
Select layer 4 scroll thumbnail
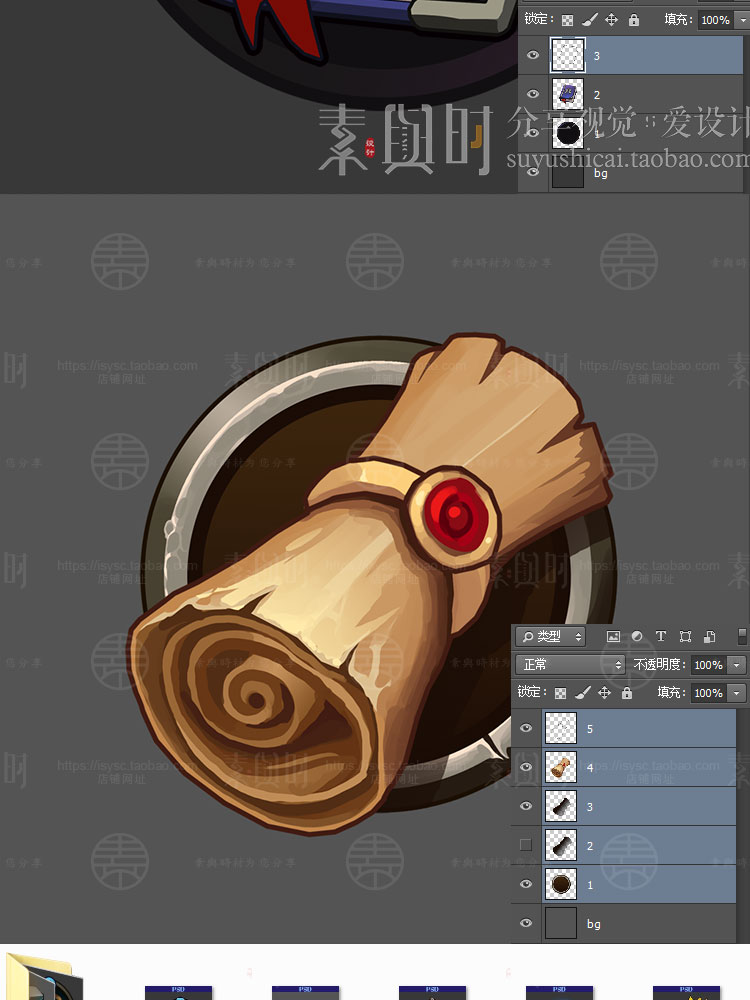561,767
